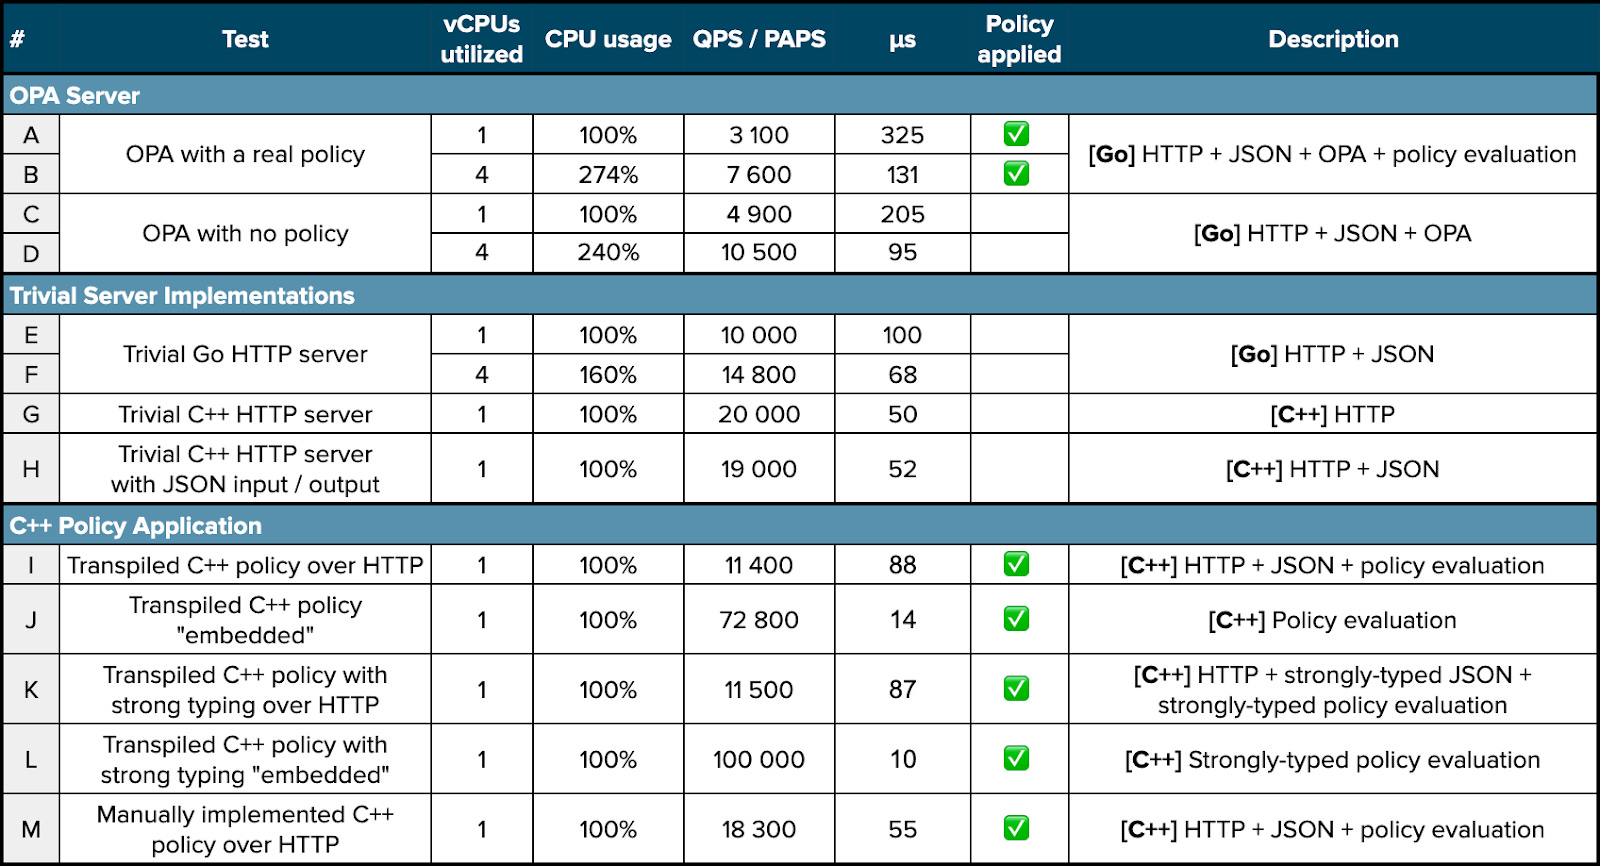Click the '68' microseconds value
The width and height of the screenshot is (1600, 866).
coord(902,375)
